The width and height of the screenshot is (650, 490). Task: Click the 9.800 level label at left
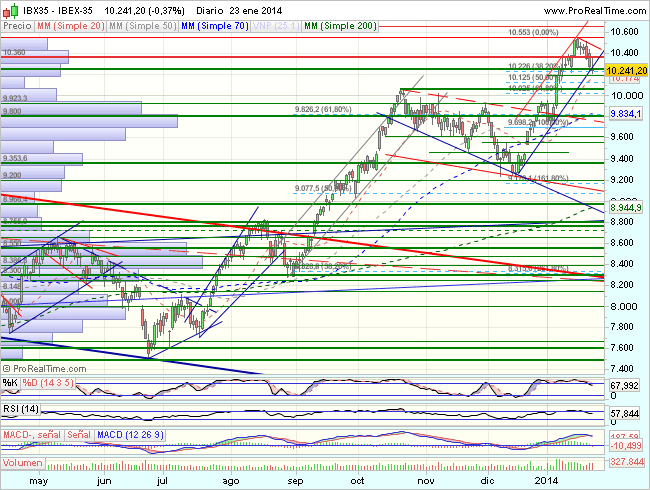[x=12, y=111]
